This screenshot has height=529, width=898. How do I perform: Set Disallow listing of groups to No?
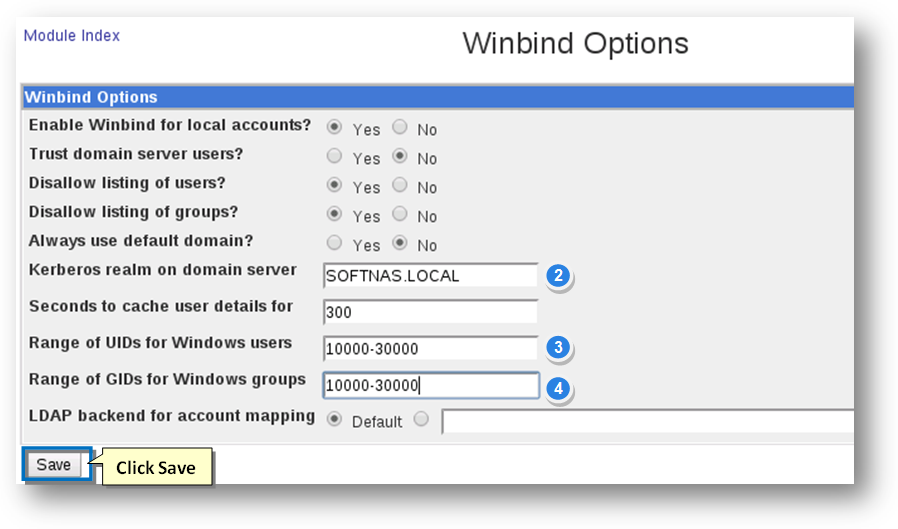400,215
